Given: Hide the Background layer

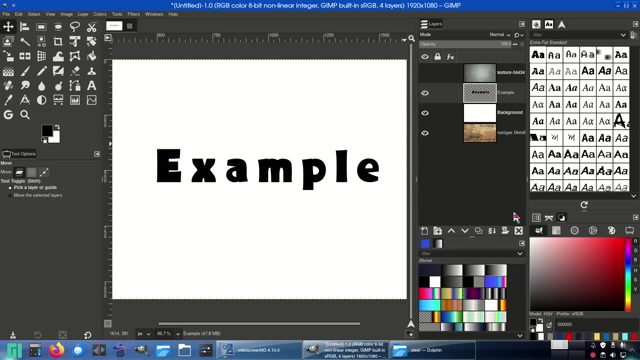Looking at the screenshot, I should point(425,113).
